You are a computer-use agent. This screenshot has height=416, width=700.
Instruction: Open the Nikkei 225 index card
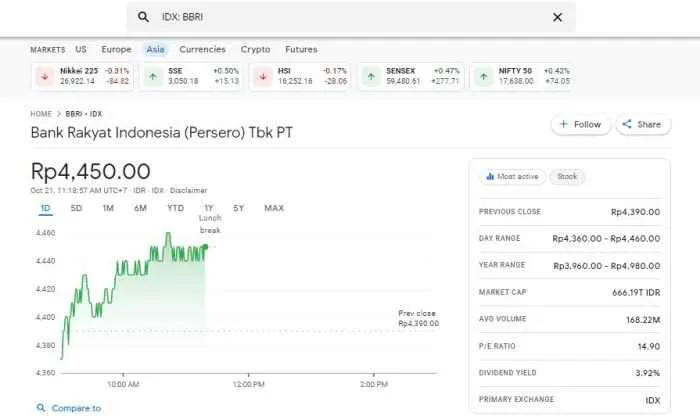pos(82,76)
